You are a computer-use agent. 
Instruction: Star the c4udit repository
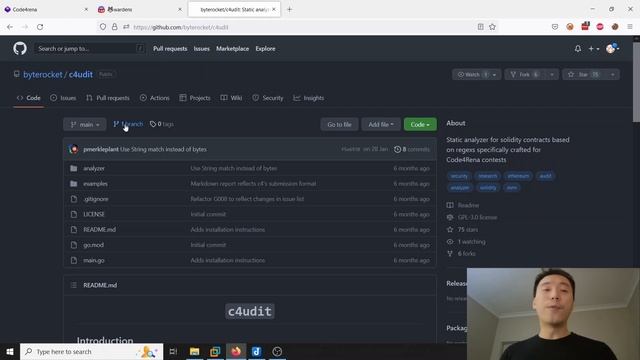[584, 75]
